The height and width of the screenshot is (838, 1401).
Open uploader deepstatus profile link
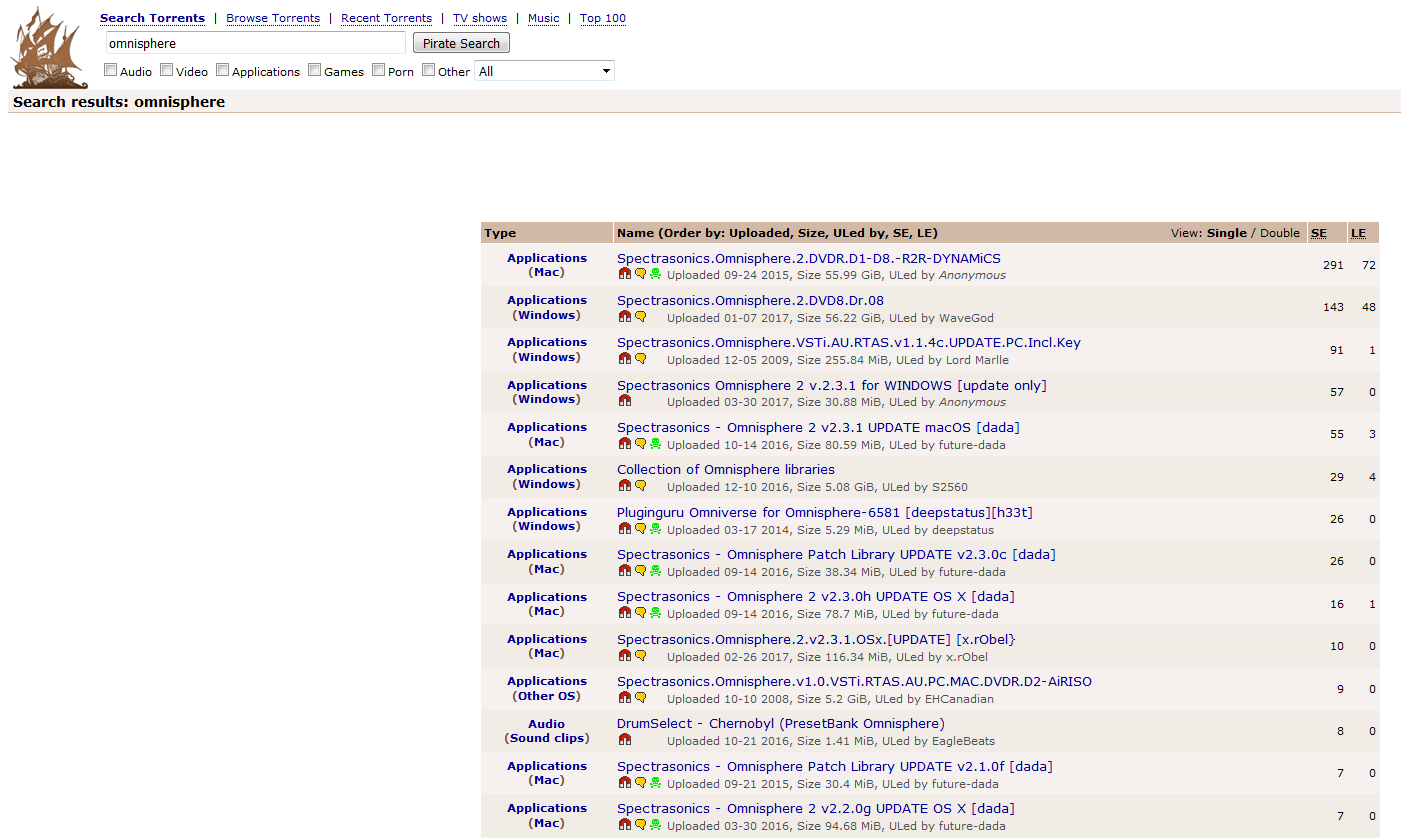(963, 530)
